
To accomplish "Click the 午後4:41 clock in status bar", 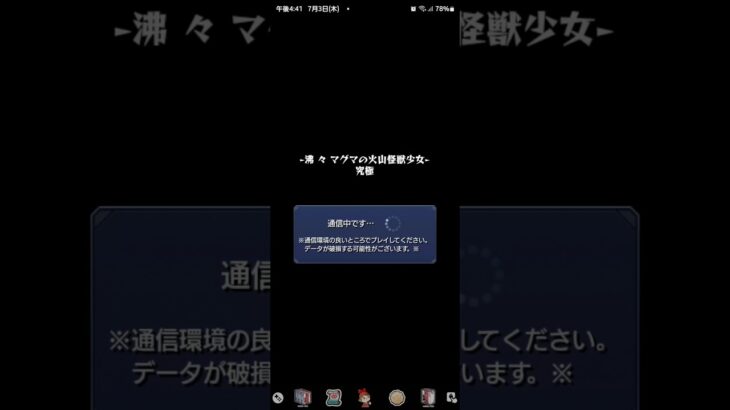I will pos(289,9).
